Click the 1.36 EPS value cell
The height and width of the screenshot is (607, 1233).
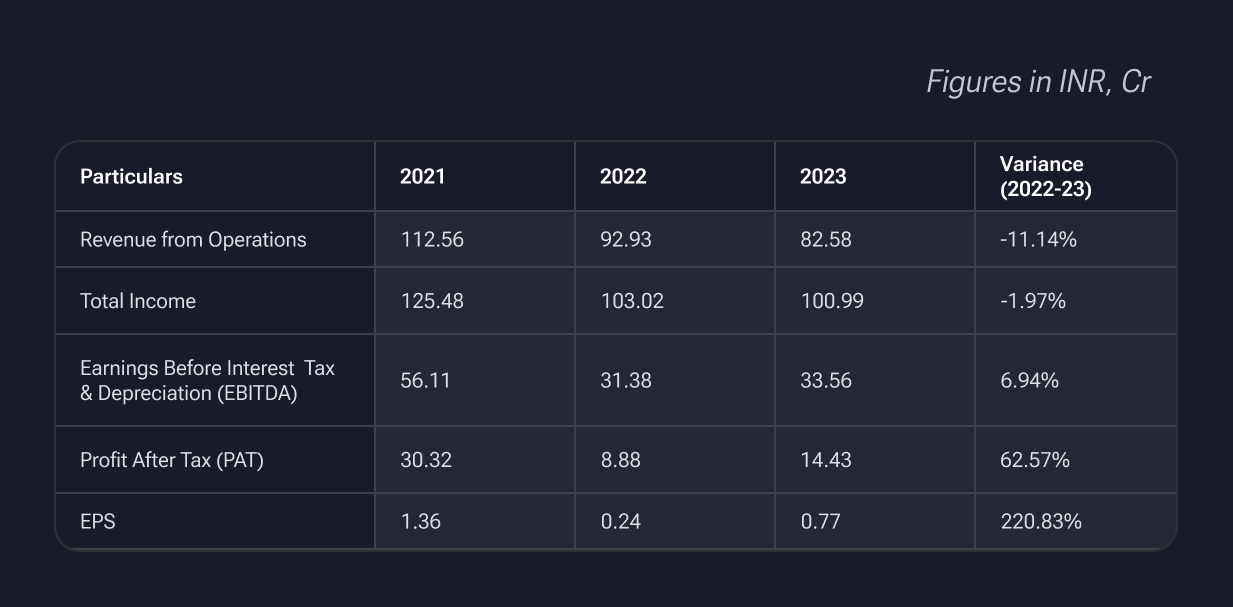[420, 521]
